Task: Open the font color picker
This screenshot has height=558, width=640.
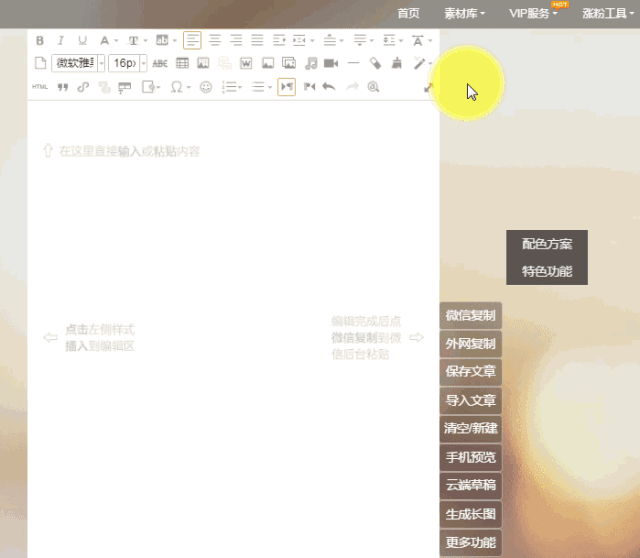Action: pyautogui.click(x=104, y=41)
